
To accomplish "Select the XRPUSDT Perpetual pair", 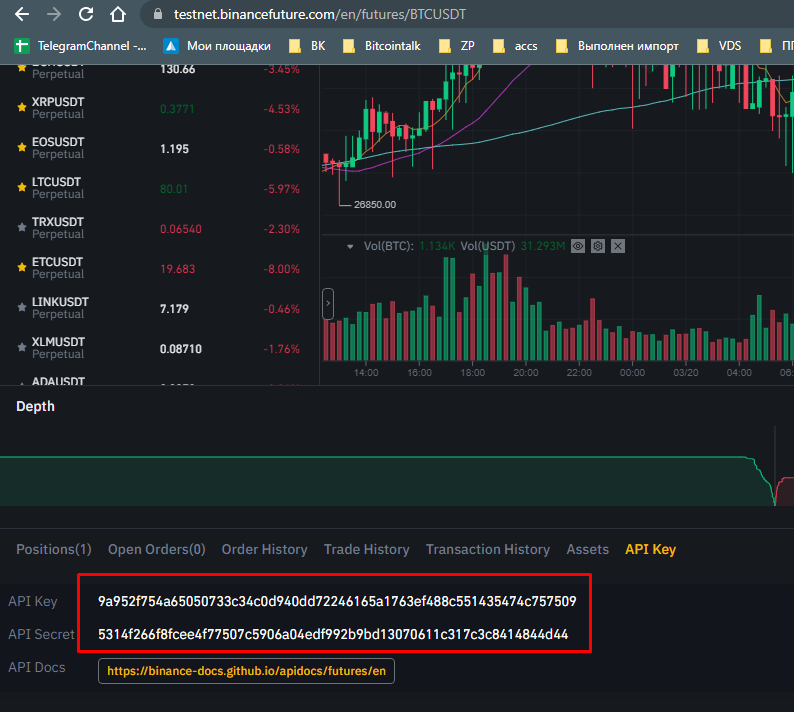I will pyautogui.click(x=58, y=108).
